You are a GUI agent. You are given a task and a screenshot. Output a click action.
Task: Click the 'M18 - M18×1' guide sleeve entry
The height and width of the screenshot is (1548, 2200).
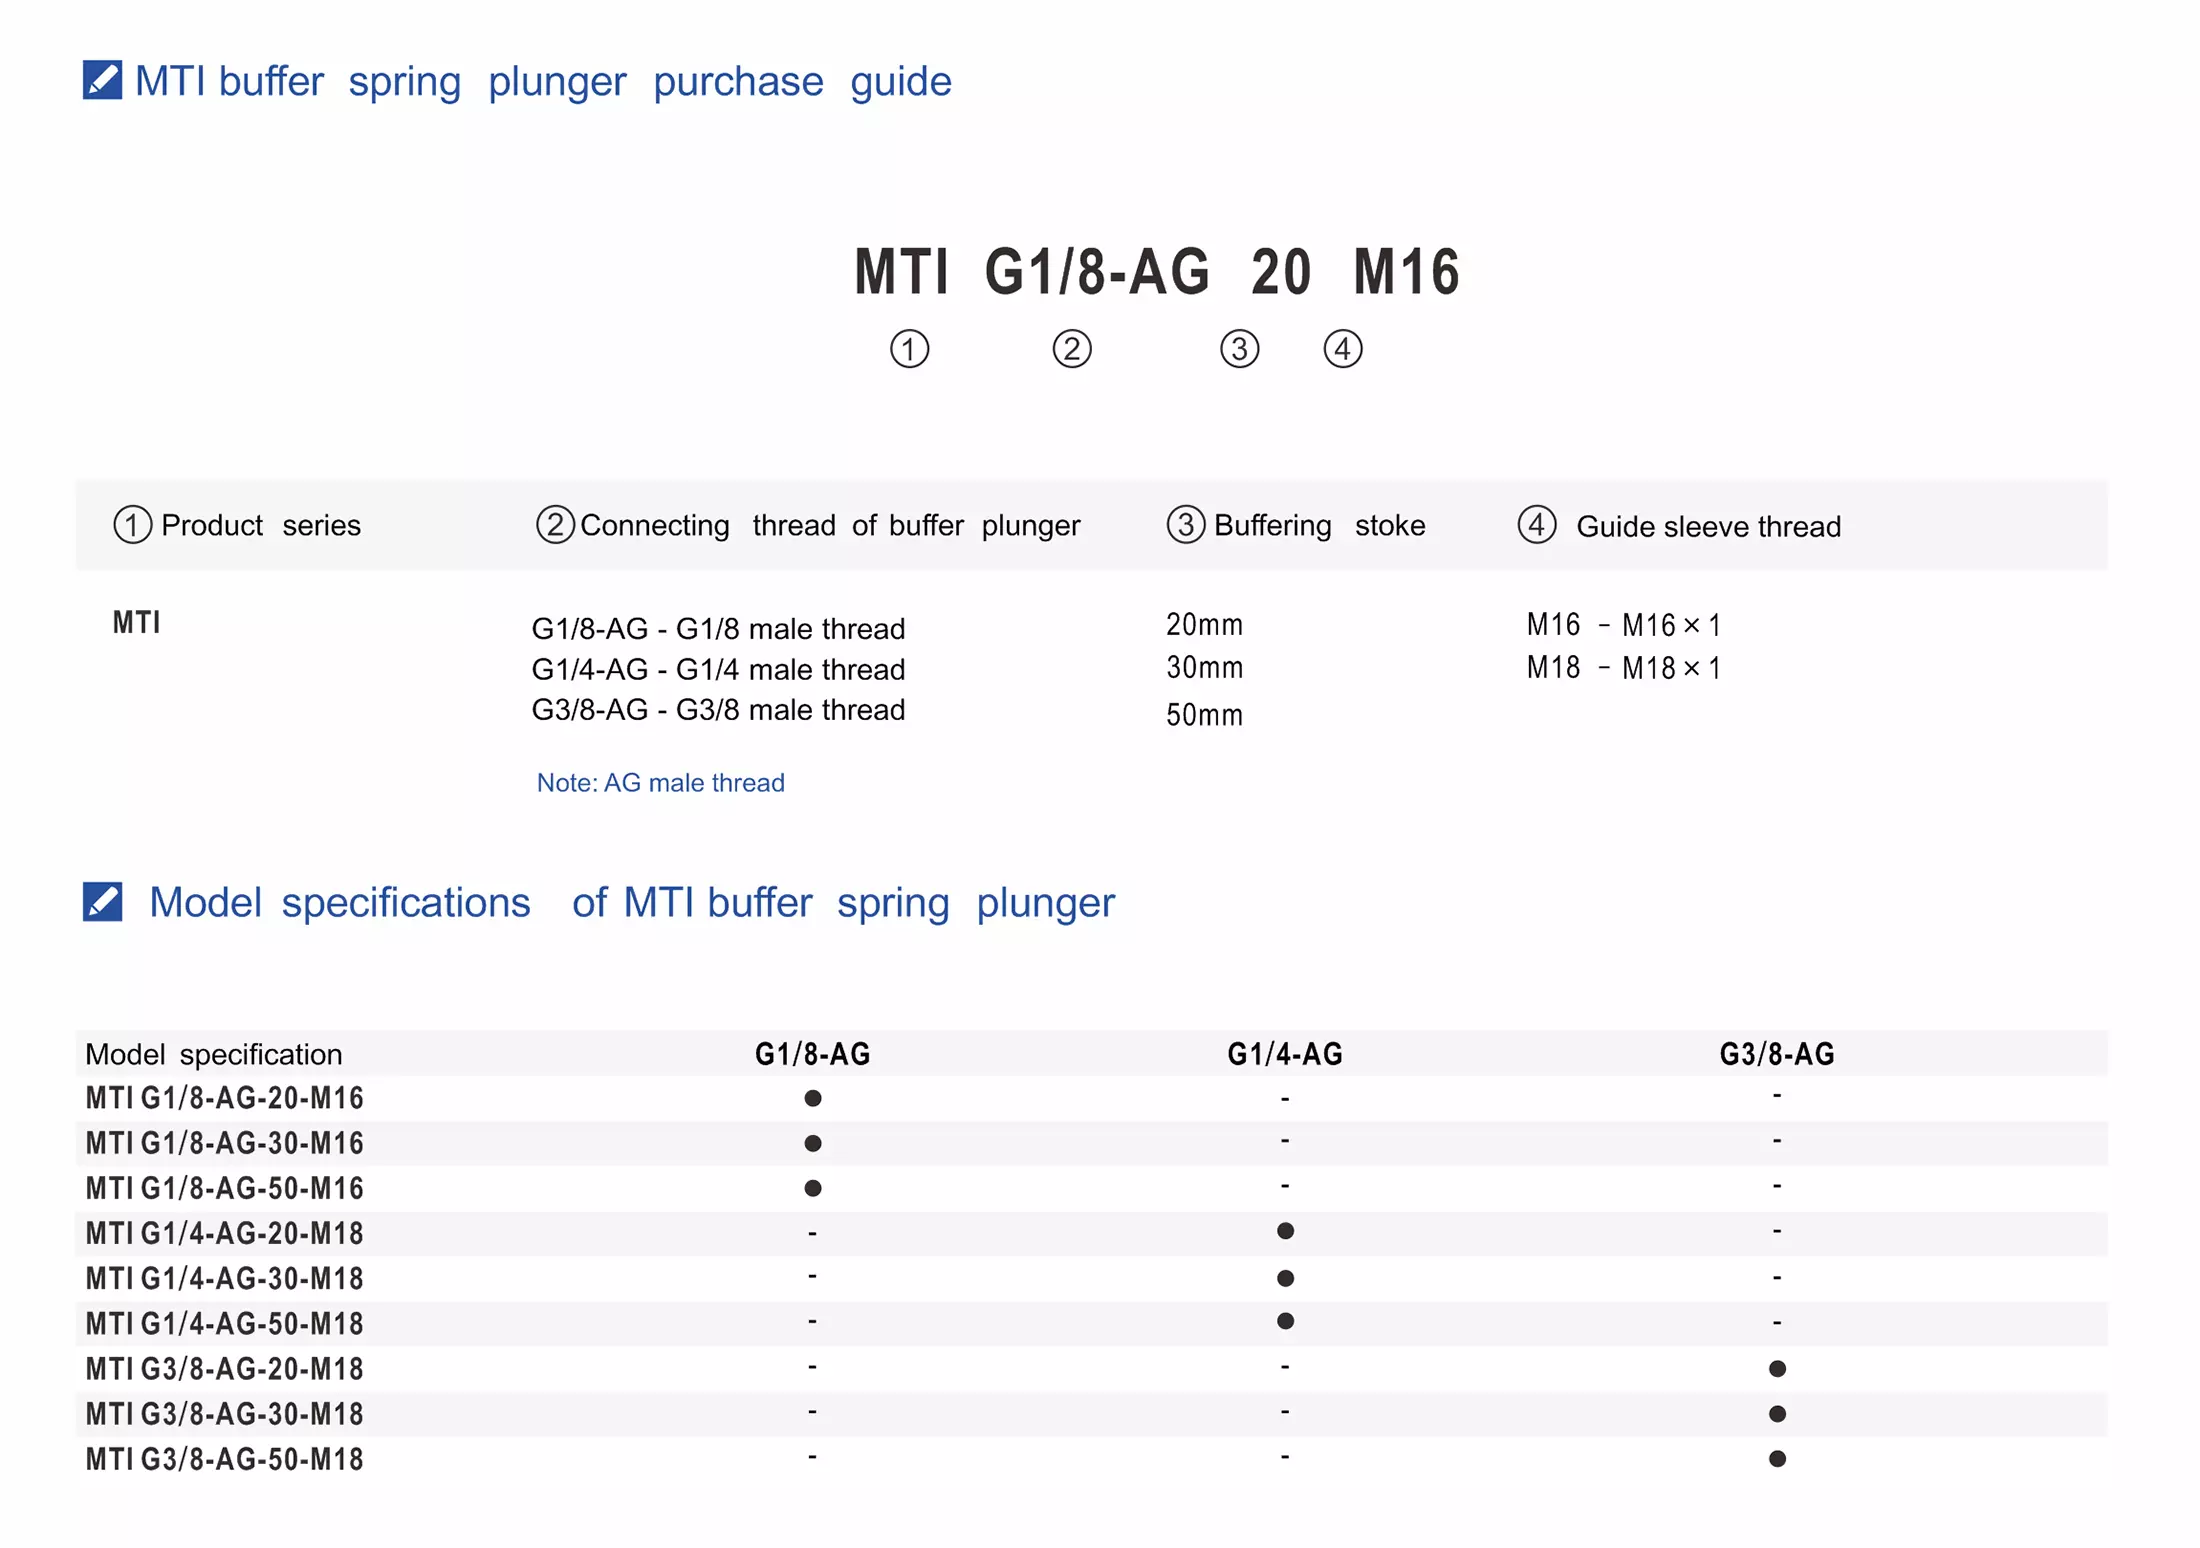click(x=1623, y=668)
